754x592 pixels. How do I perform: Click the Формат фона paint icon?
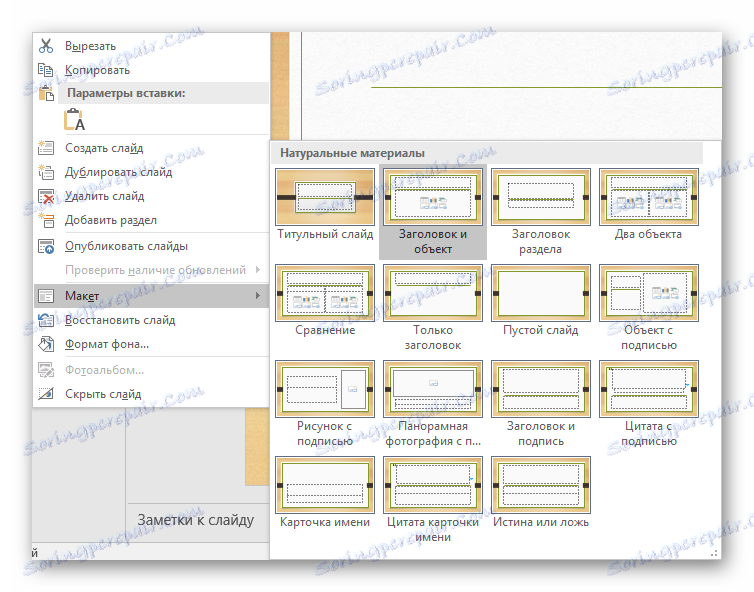coord(46,344)
